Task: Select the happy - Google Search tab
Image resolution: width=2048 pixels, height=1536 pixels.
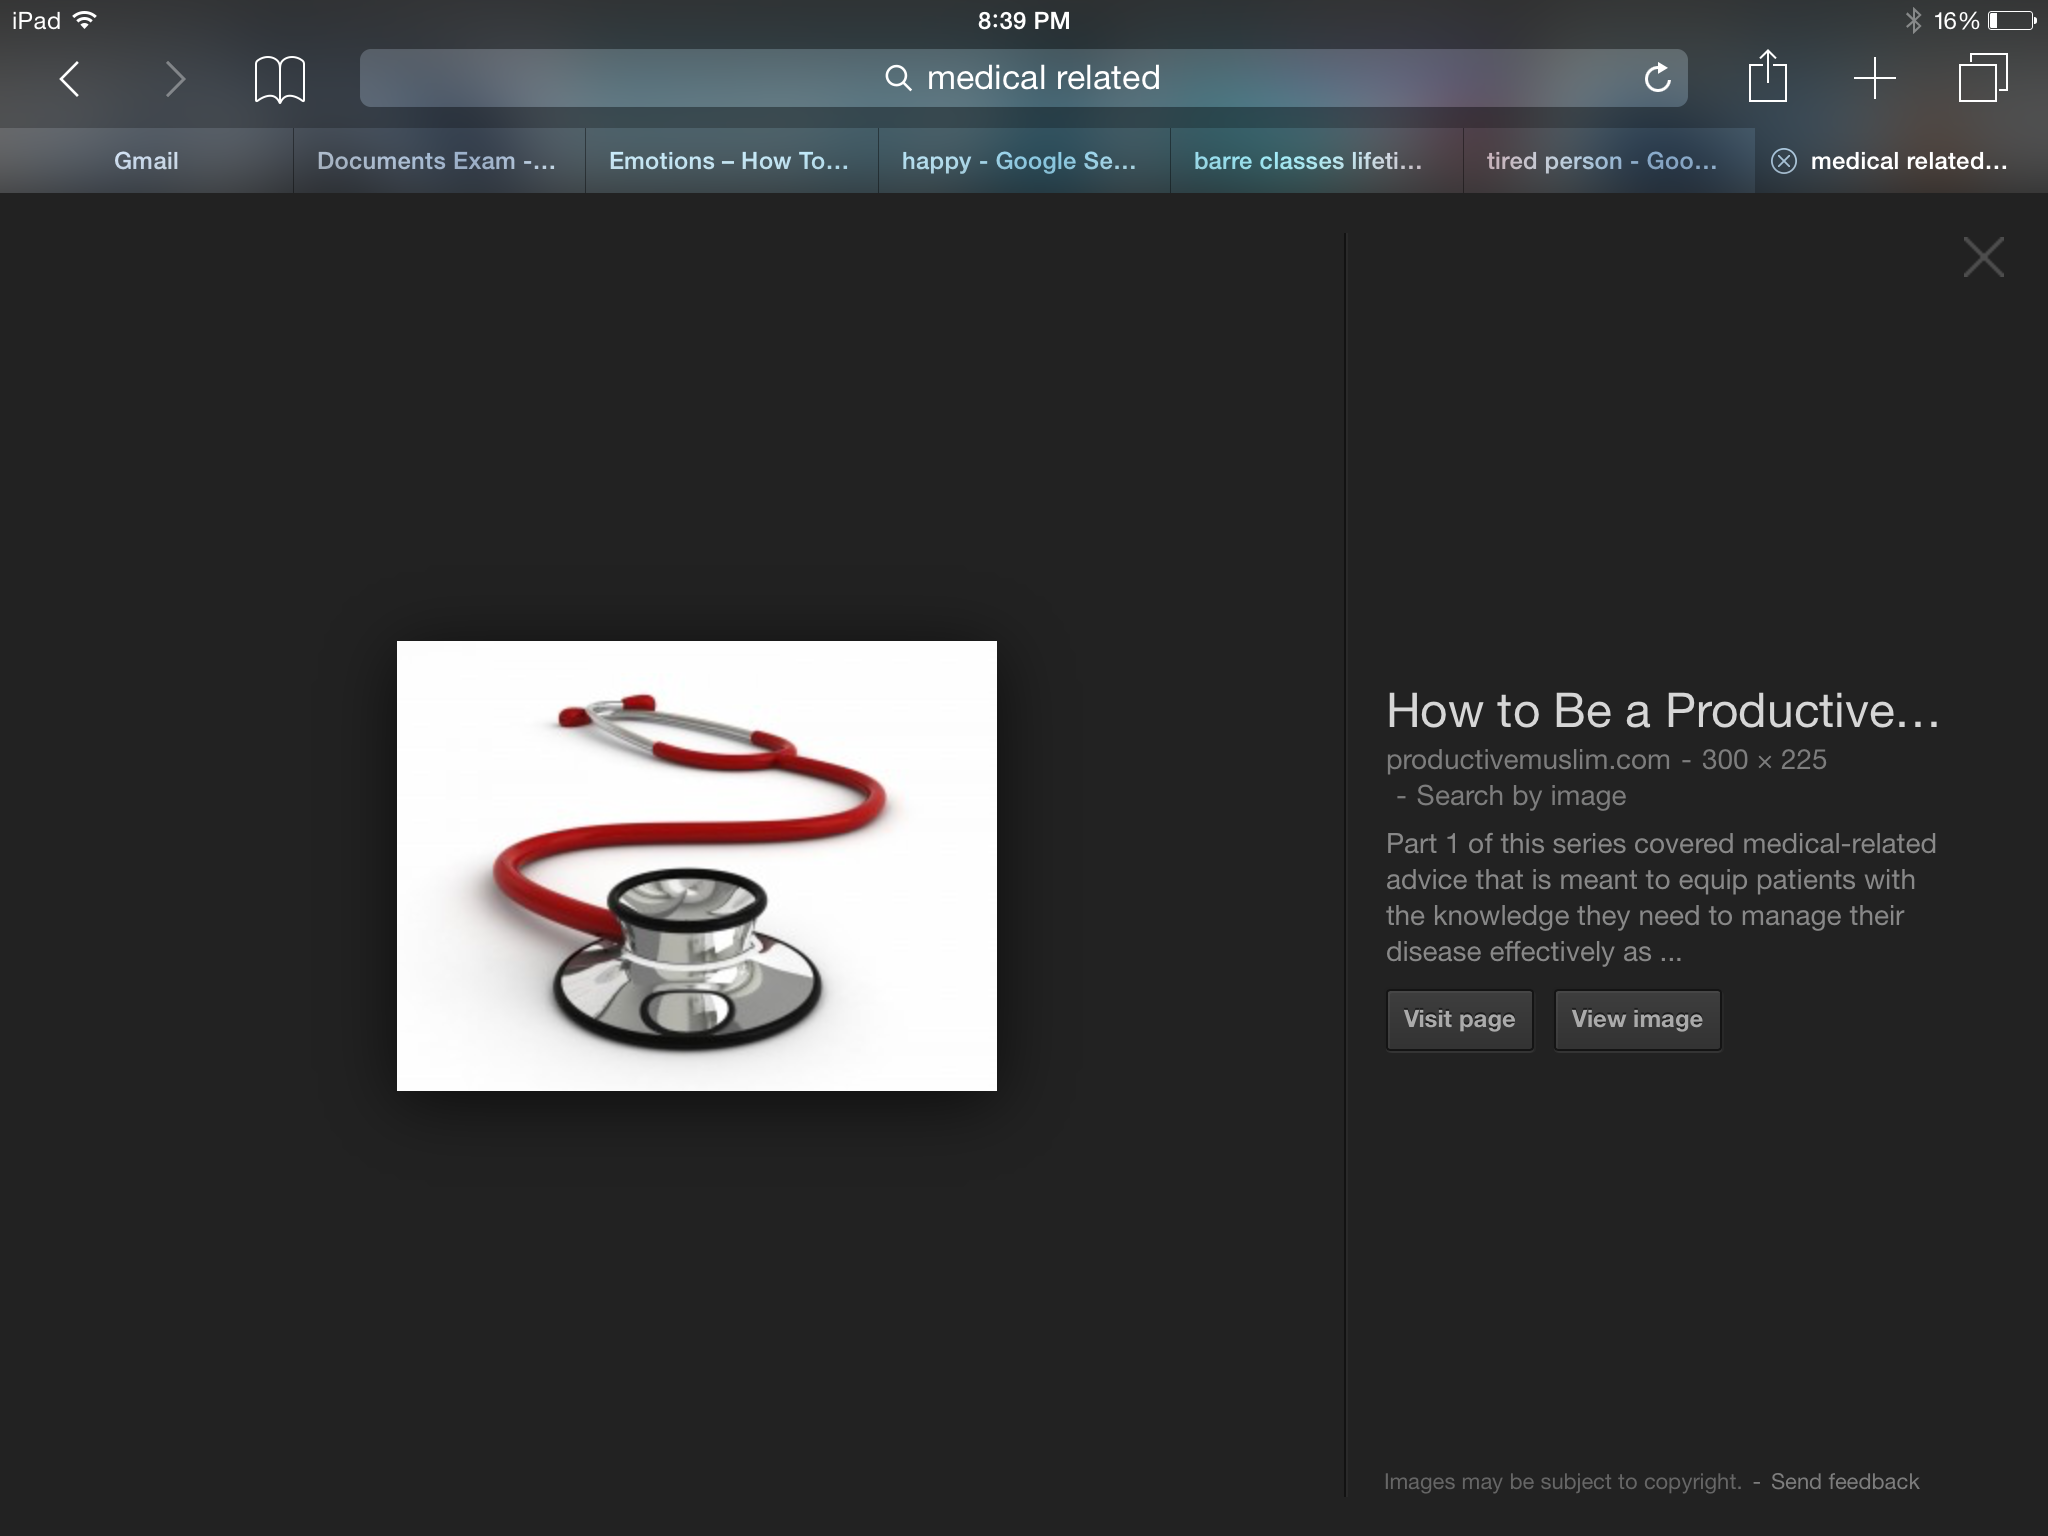Action: coord(1019,161)
